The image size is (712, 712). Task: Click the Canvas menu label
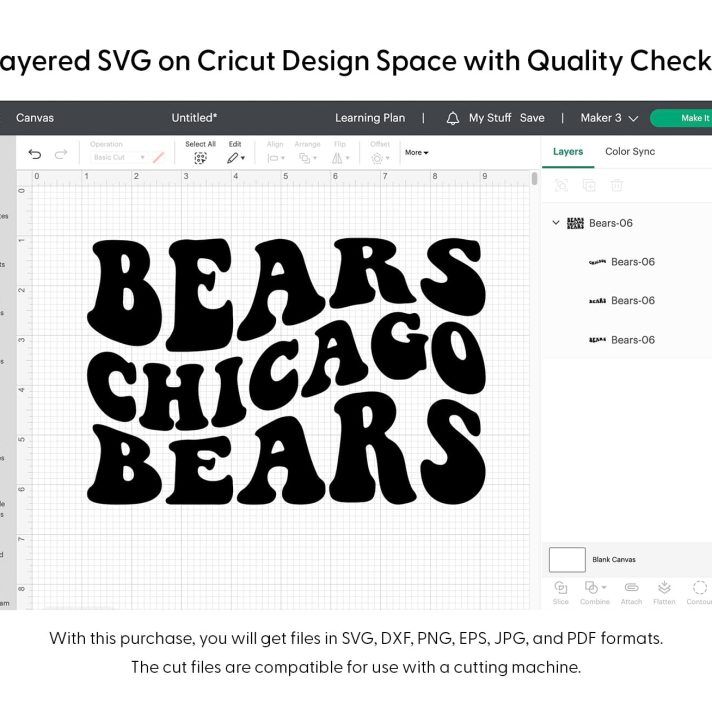click(x=35, y=118)
